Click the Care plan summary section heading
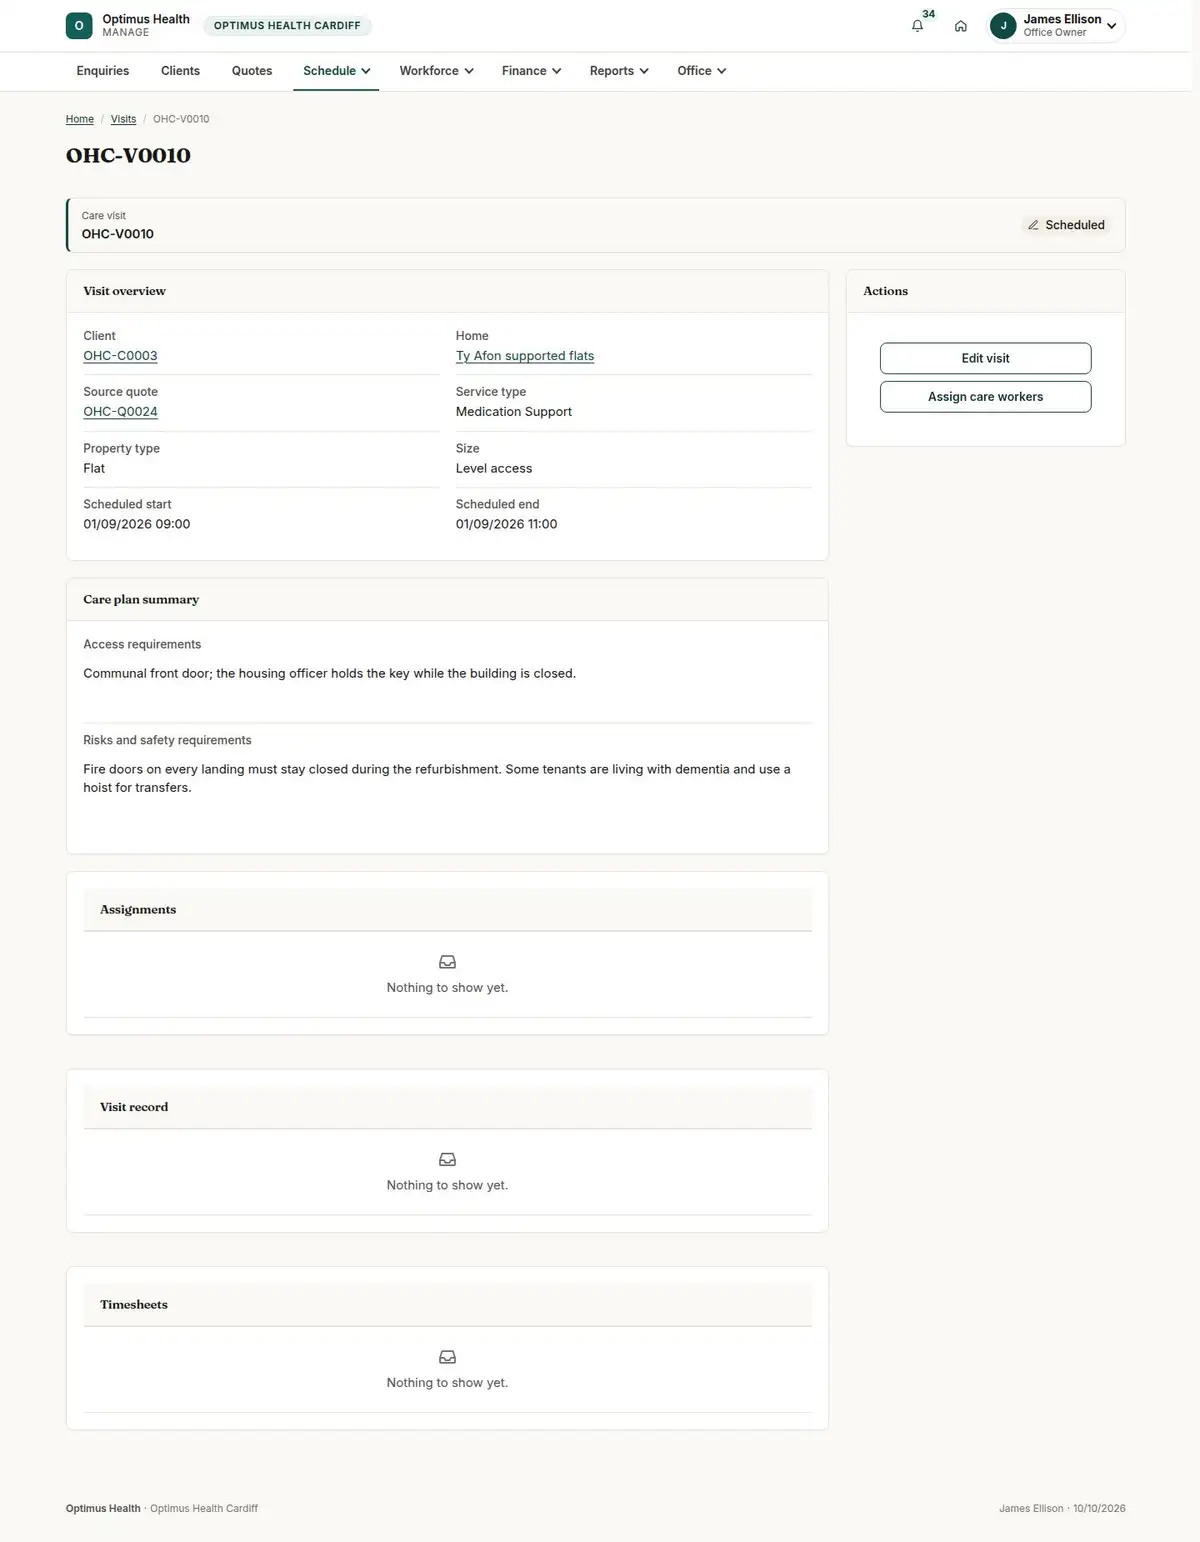The height and width of the screenshot is (1542, 1200). pos(141,599)
